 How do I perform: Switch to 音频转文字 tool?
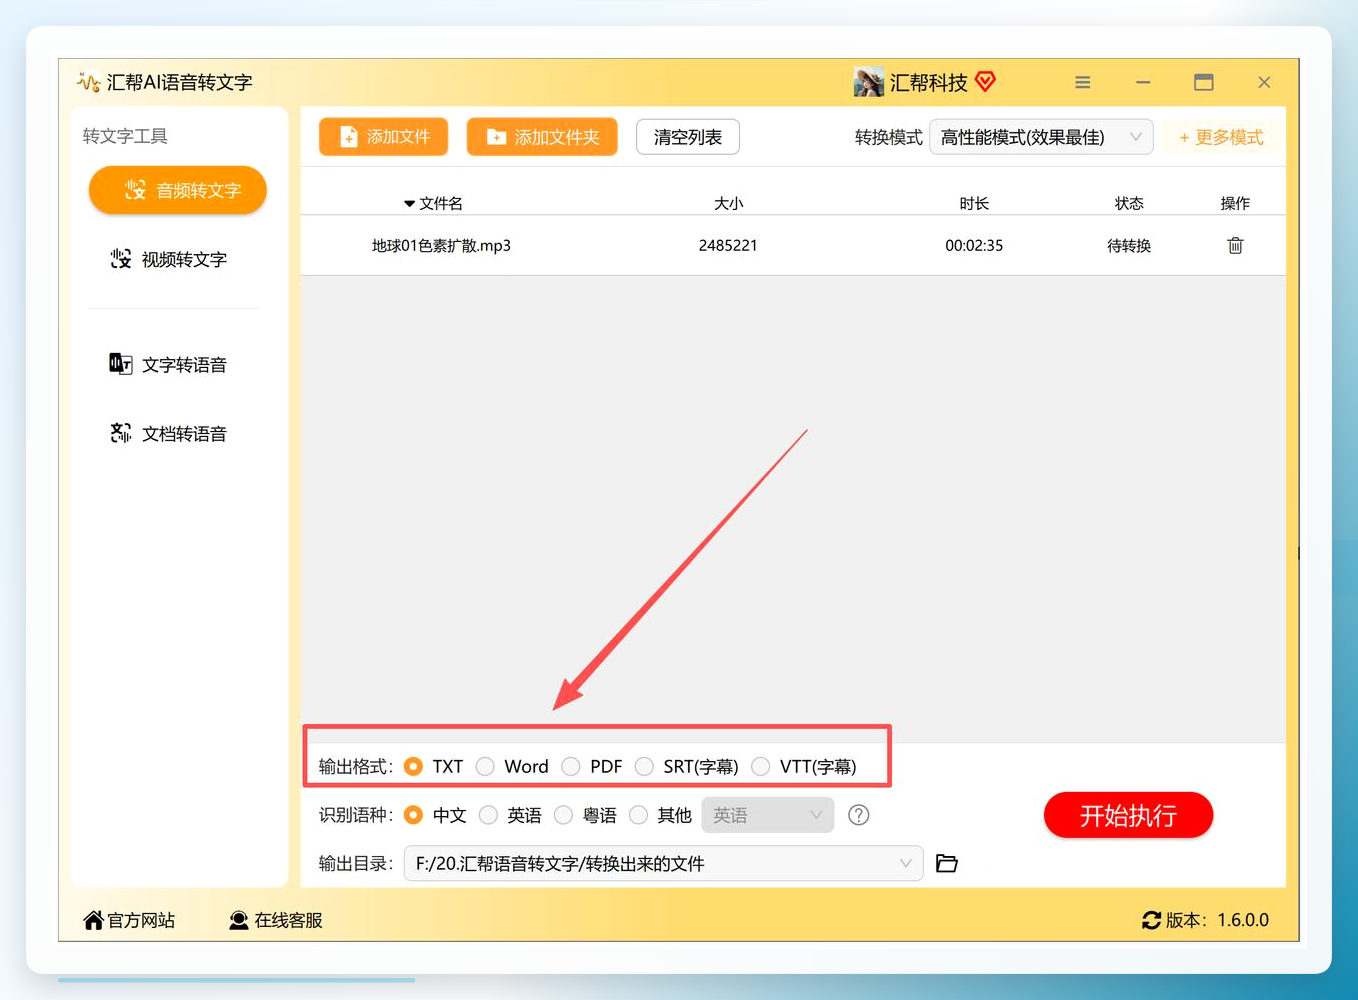(x=178, y=190)
